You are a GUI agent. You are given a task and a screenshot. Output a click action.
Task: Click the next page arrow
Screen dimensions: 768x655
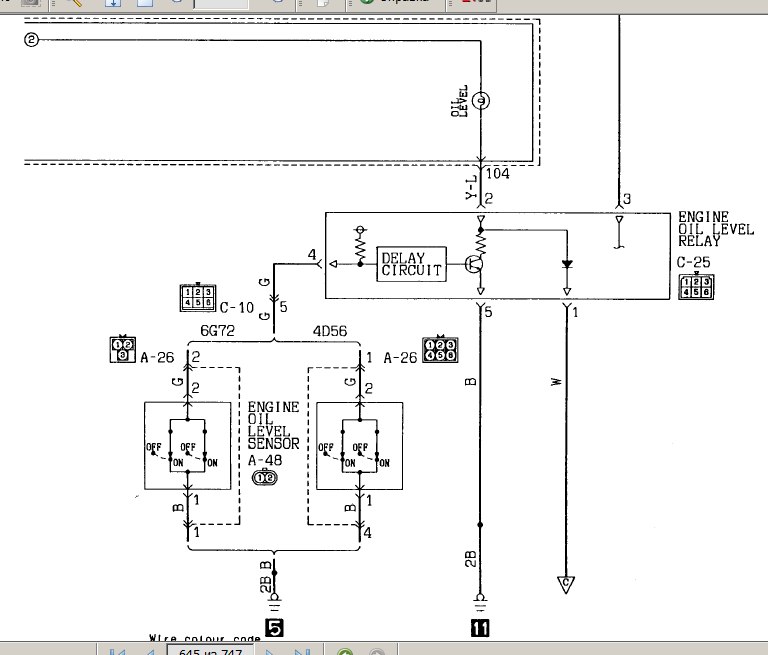coord(270,652)
